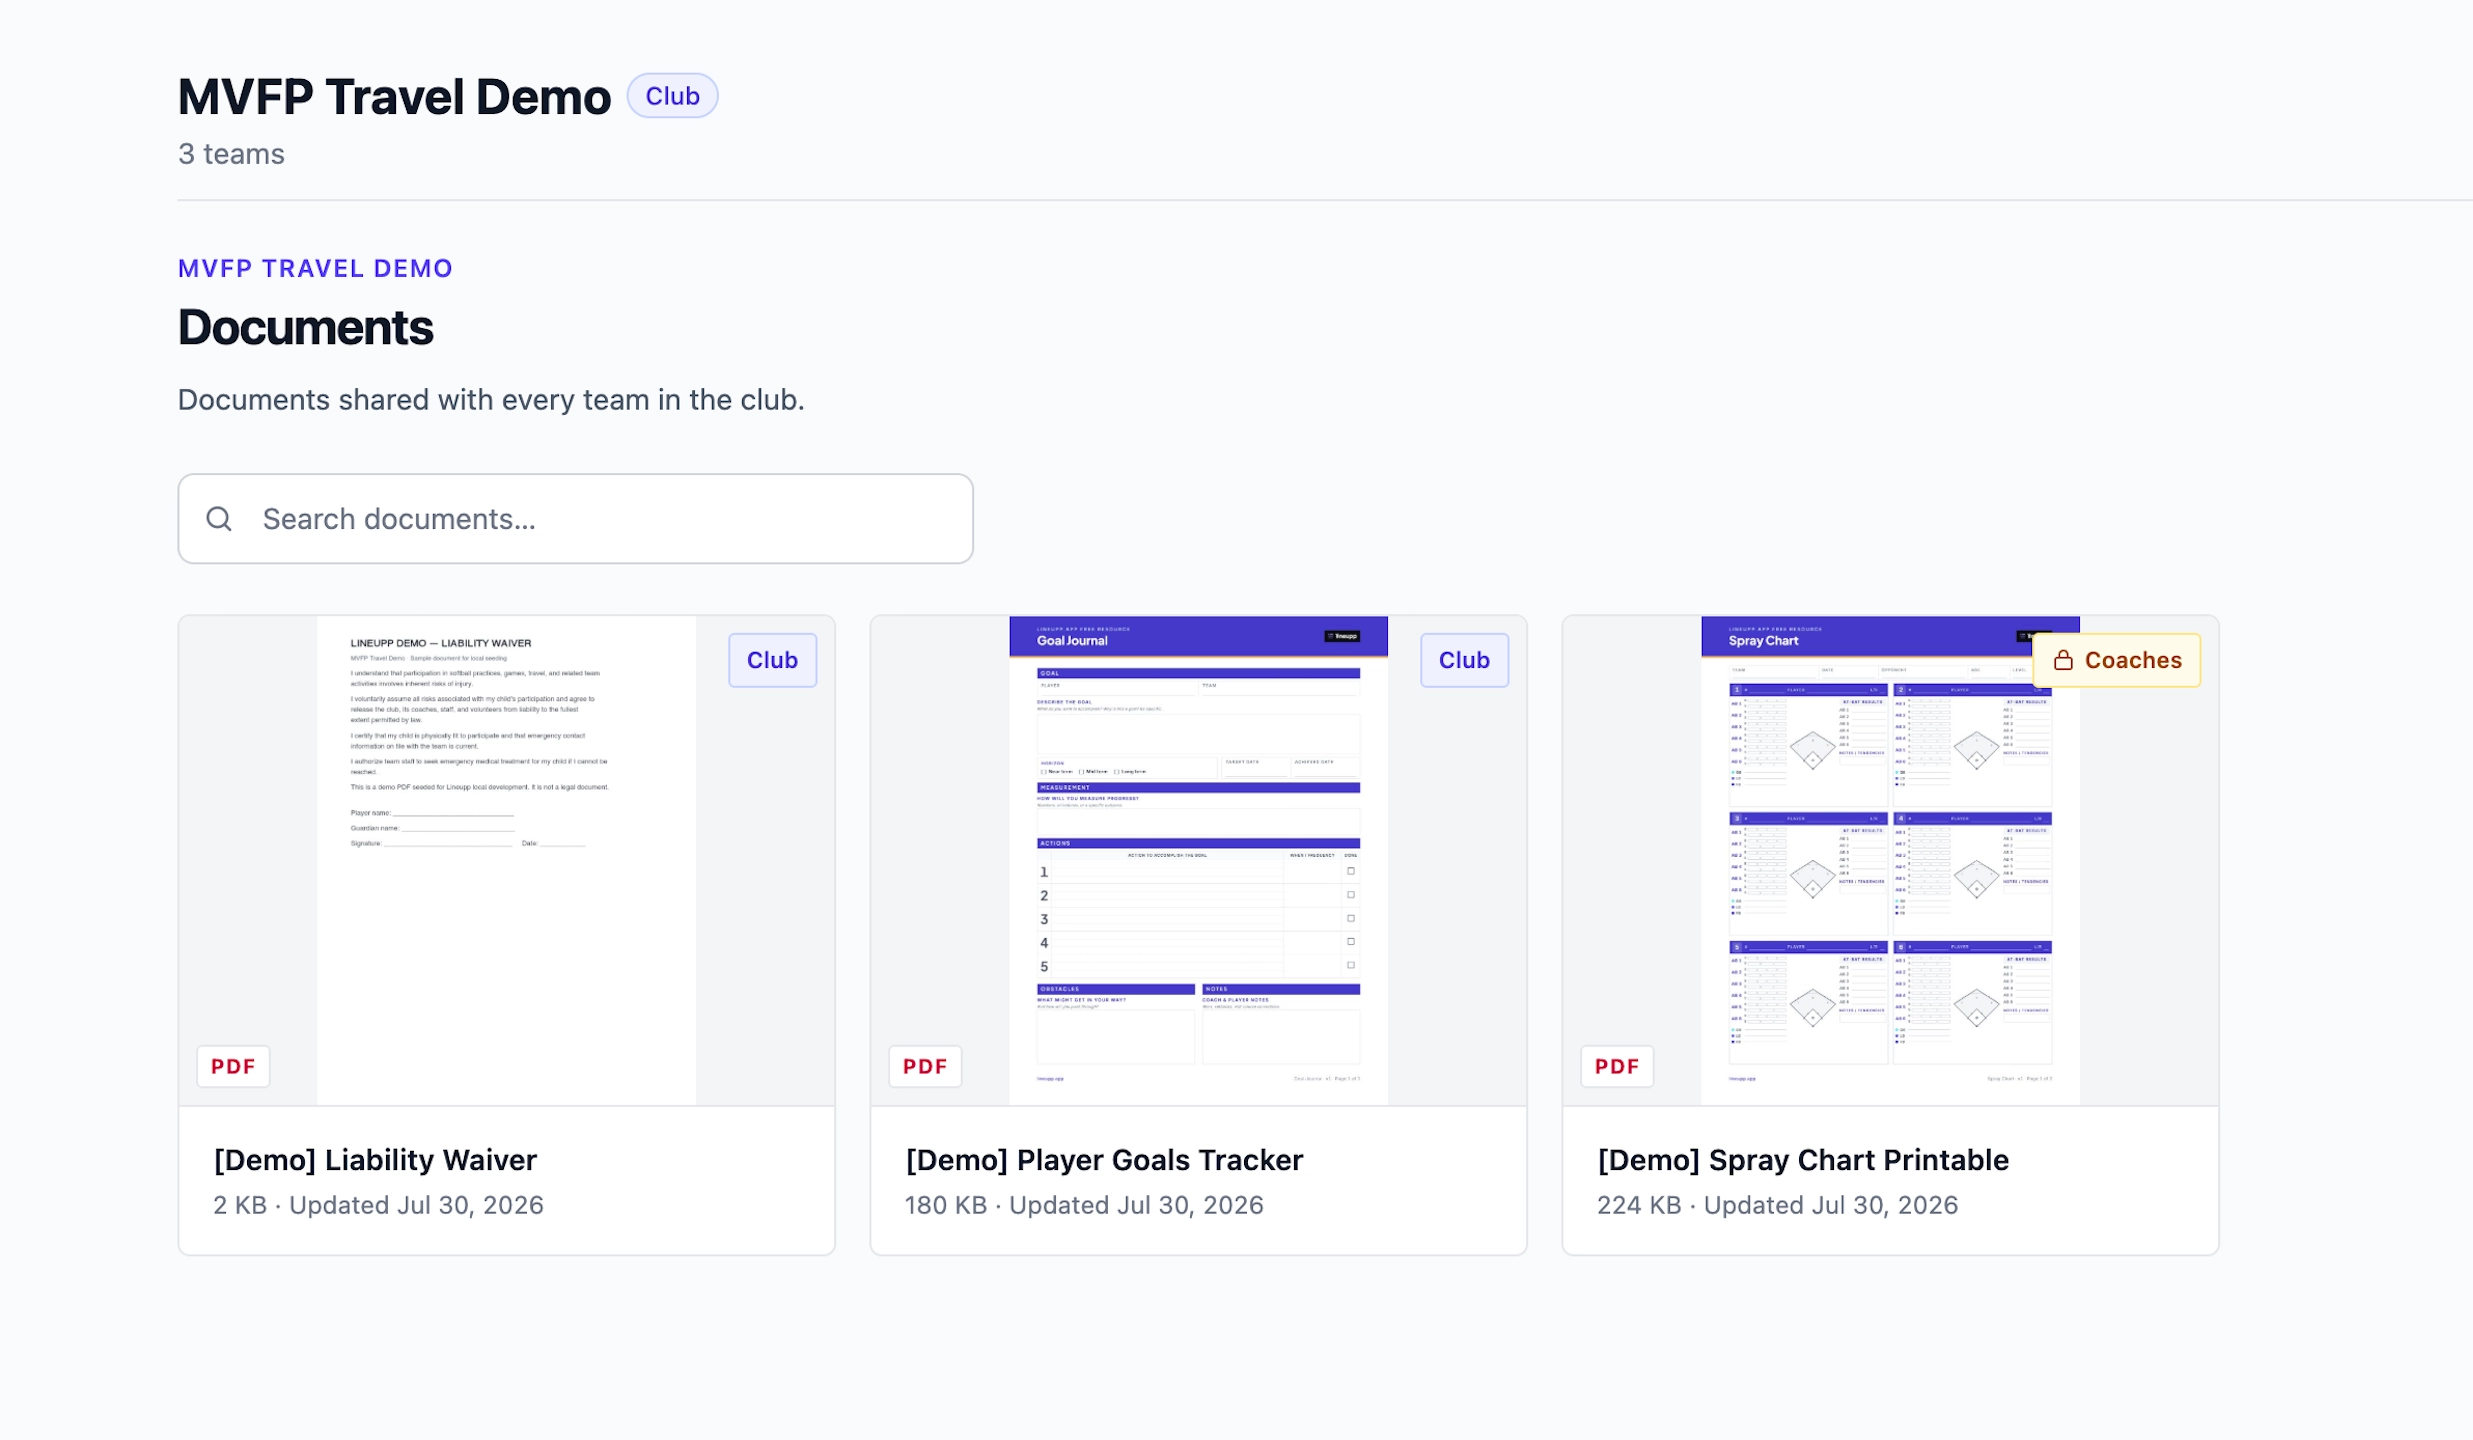
Task: Open [Demo] Player Goals Tracker title
Action: (1105, 1159)
